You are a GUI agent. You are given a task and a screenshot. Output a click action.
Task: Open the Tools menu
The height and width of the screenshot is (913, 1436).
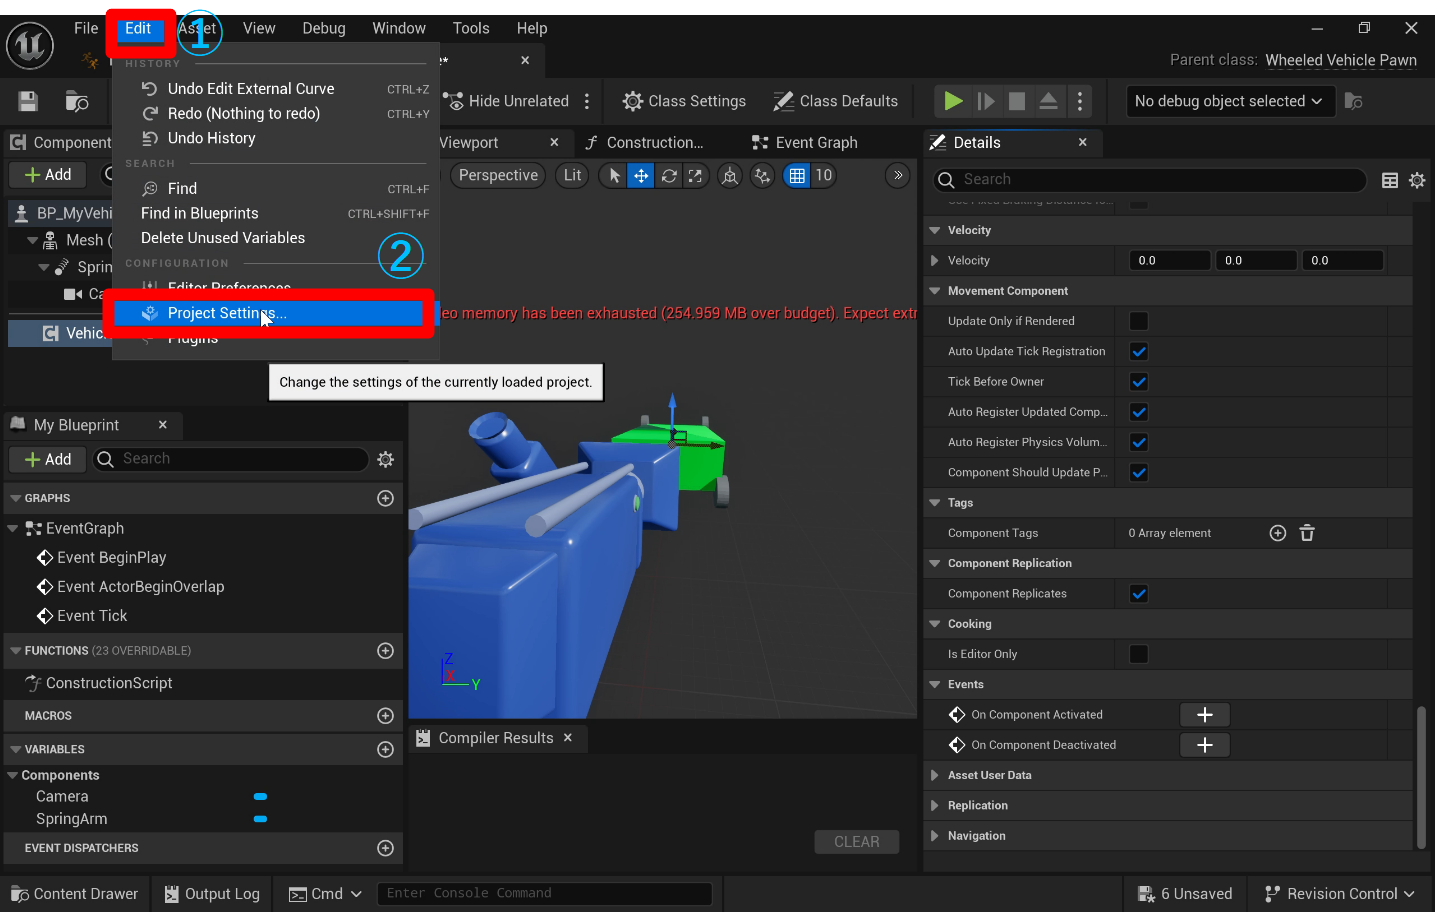[471, 28]
